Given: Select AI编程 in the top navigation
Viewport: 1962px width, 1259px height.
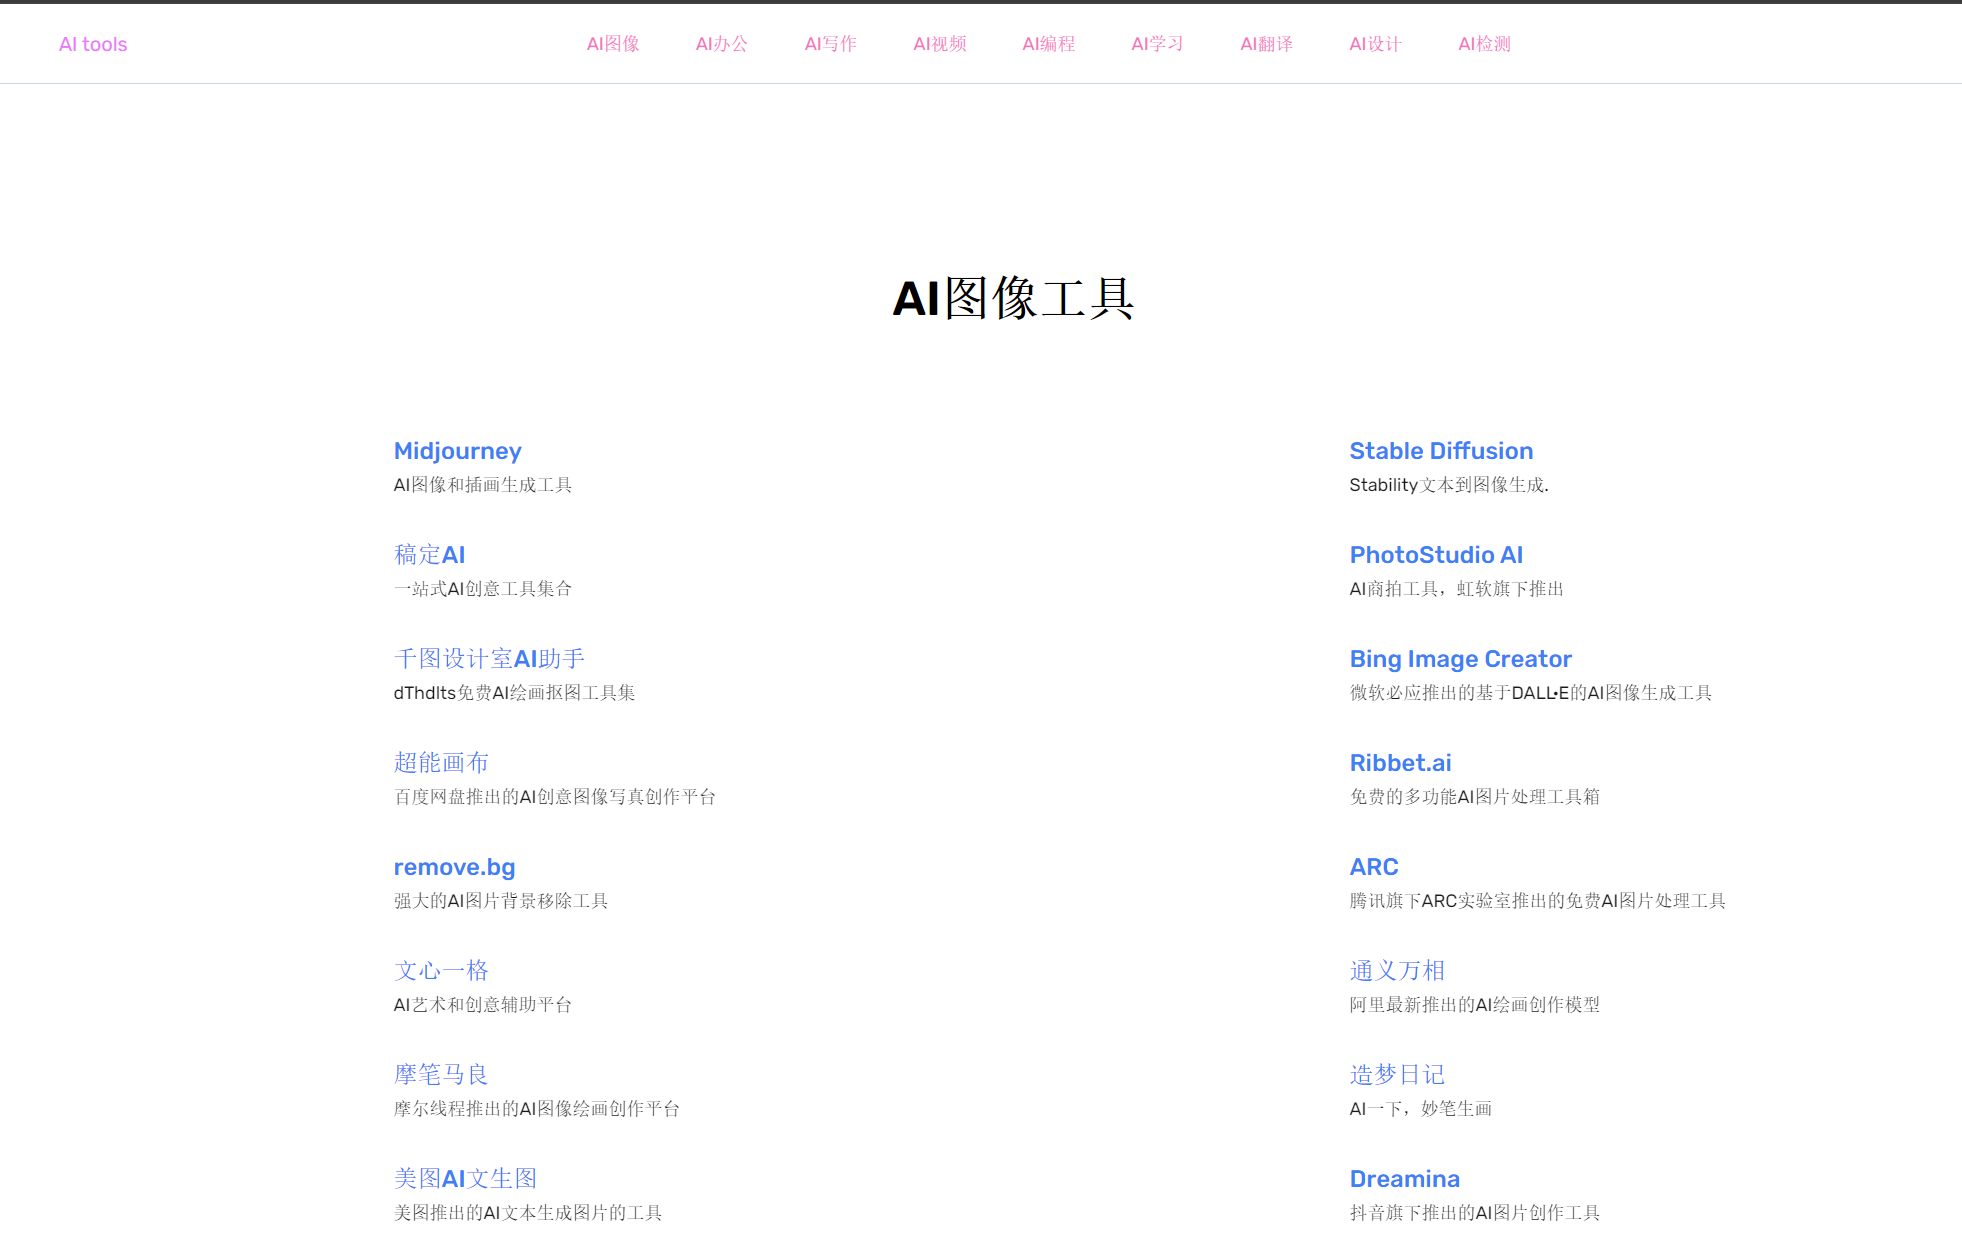Looking at the screenshot, I should tap(1049, 44).
